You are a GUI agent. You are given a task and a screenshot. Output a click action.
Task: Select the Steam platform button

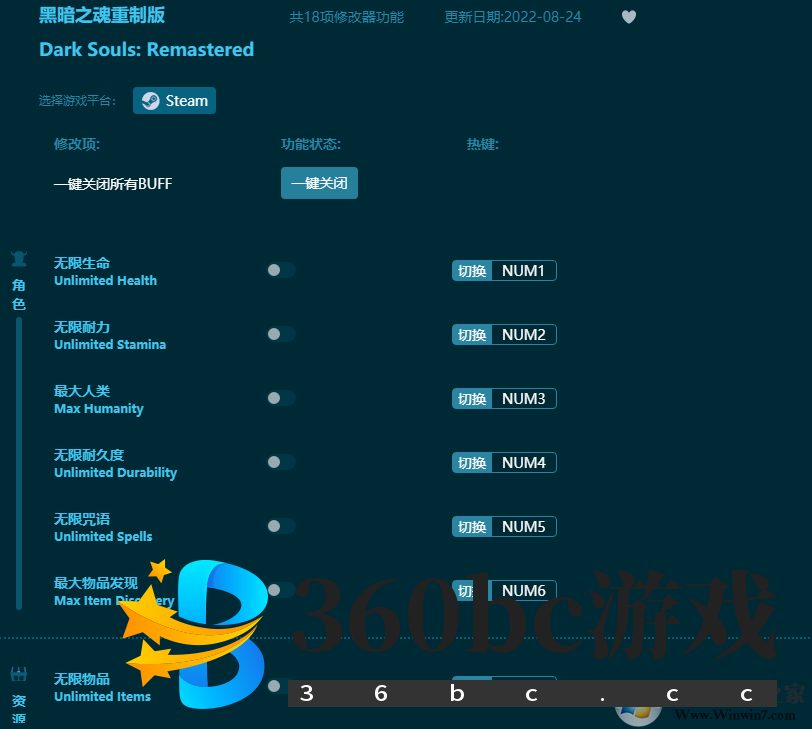pyautogui.click(x=174, y=100)
